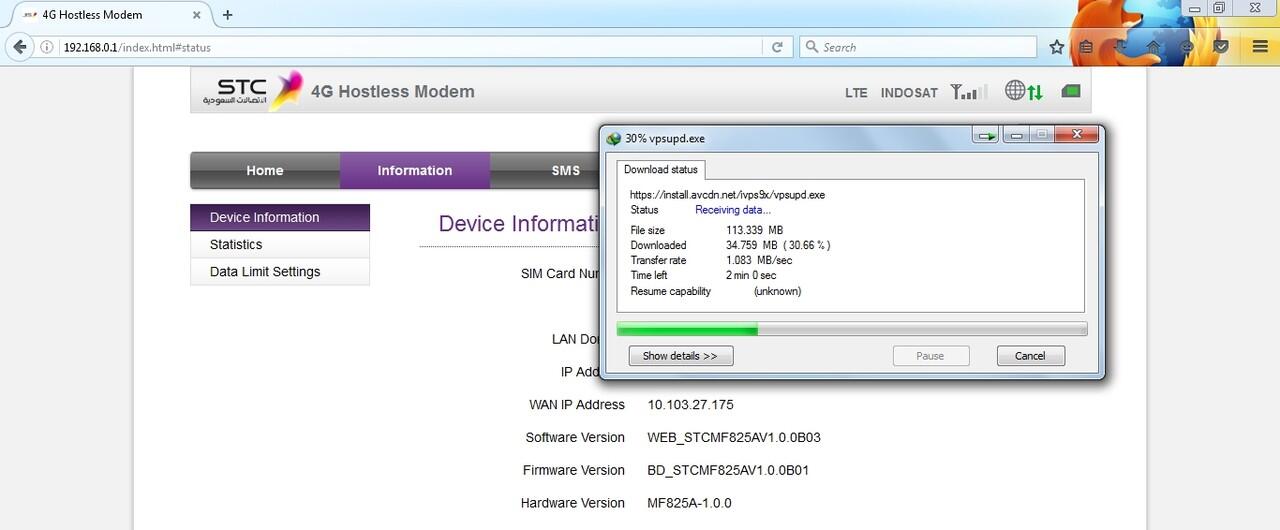Open Data Limit Settings in sidebar
The height and width of the screenshot is (530, 1280).
(280, 272)
